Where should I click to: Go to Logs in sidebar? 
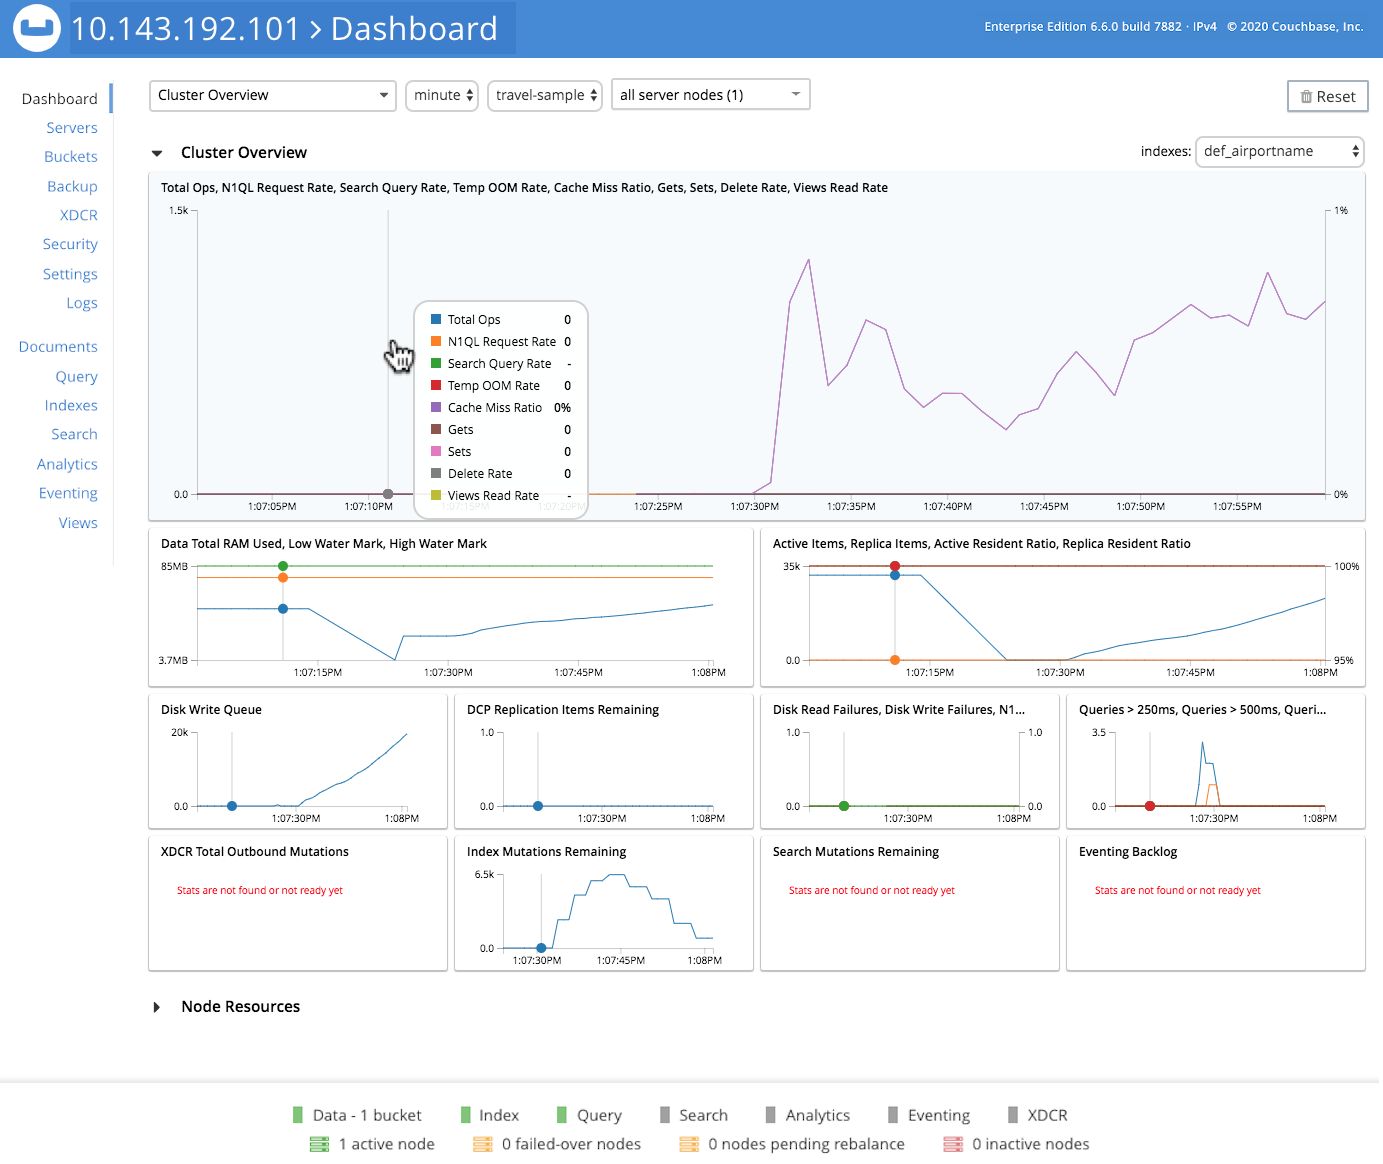[82, 303]
